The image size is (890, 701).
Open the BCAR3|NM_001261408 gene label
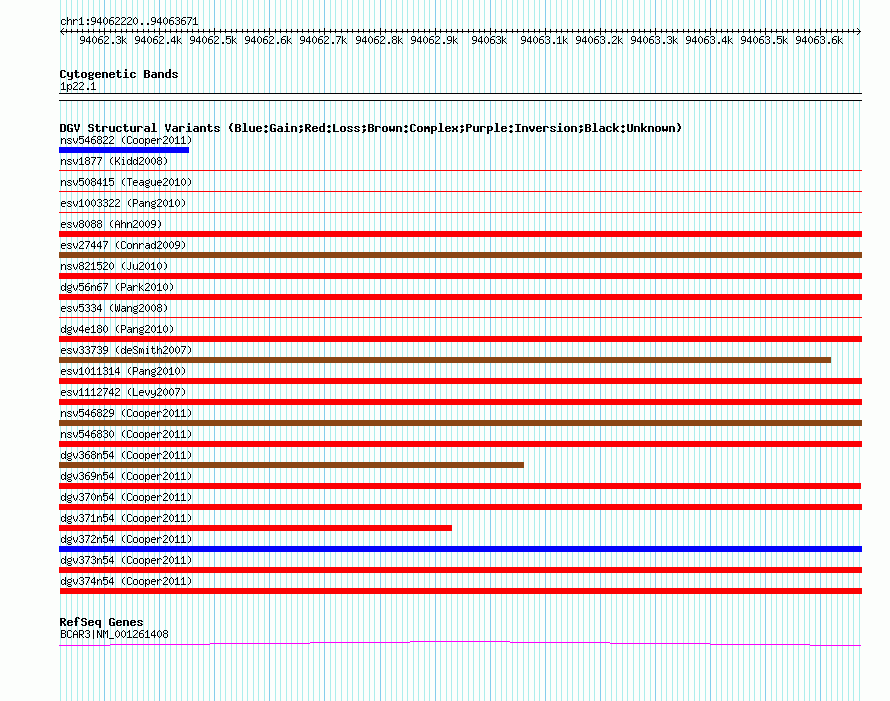click(114, 634)
